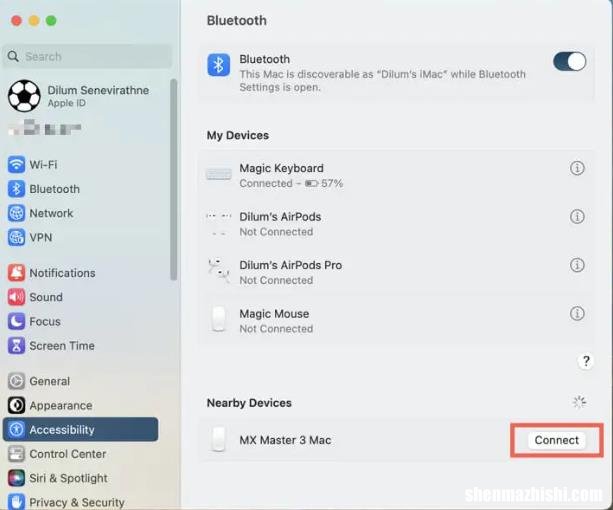The height and width of the screenshot is (510, 613).
Task: Connect to MX Master 3 Mac
Action: [x=557, y=440]
